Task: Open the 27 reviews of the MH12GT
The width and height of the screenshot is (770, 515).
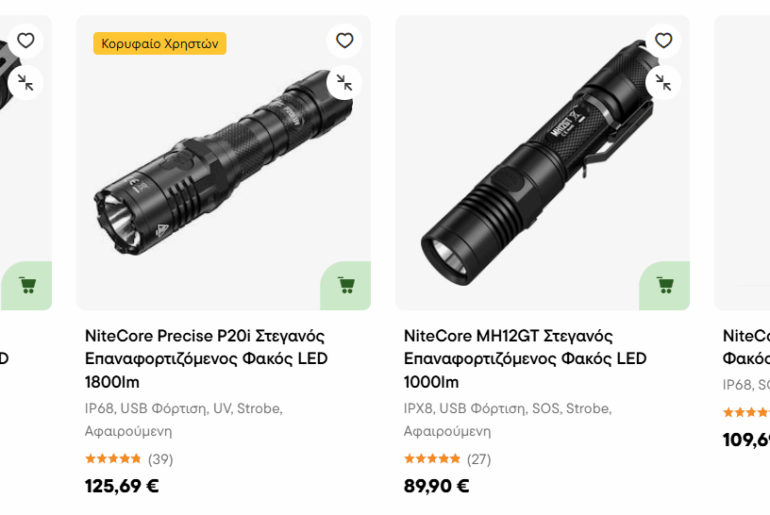Action: (479, 459)
